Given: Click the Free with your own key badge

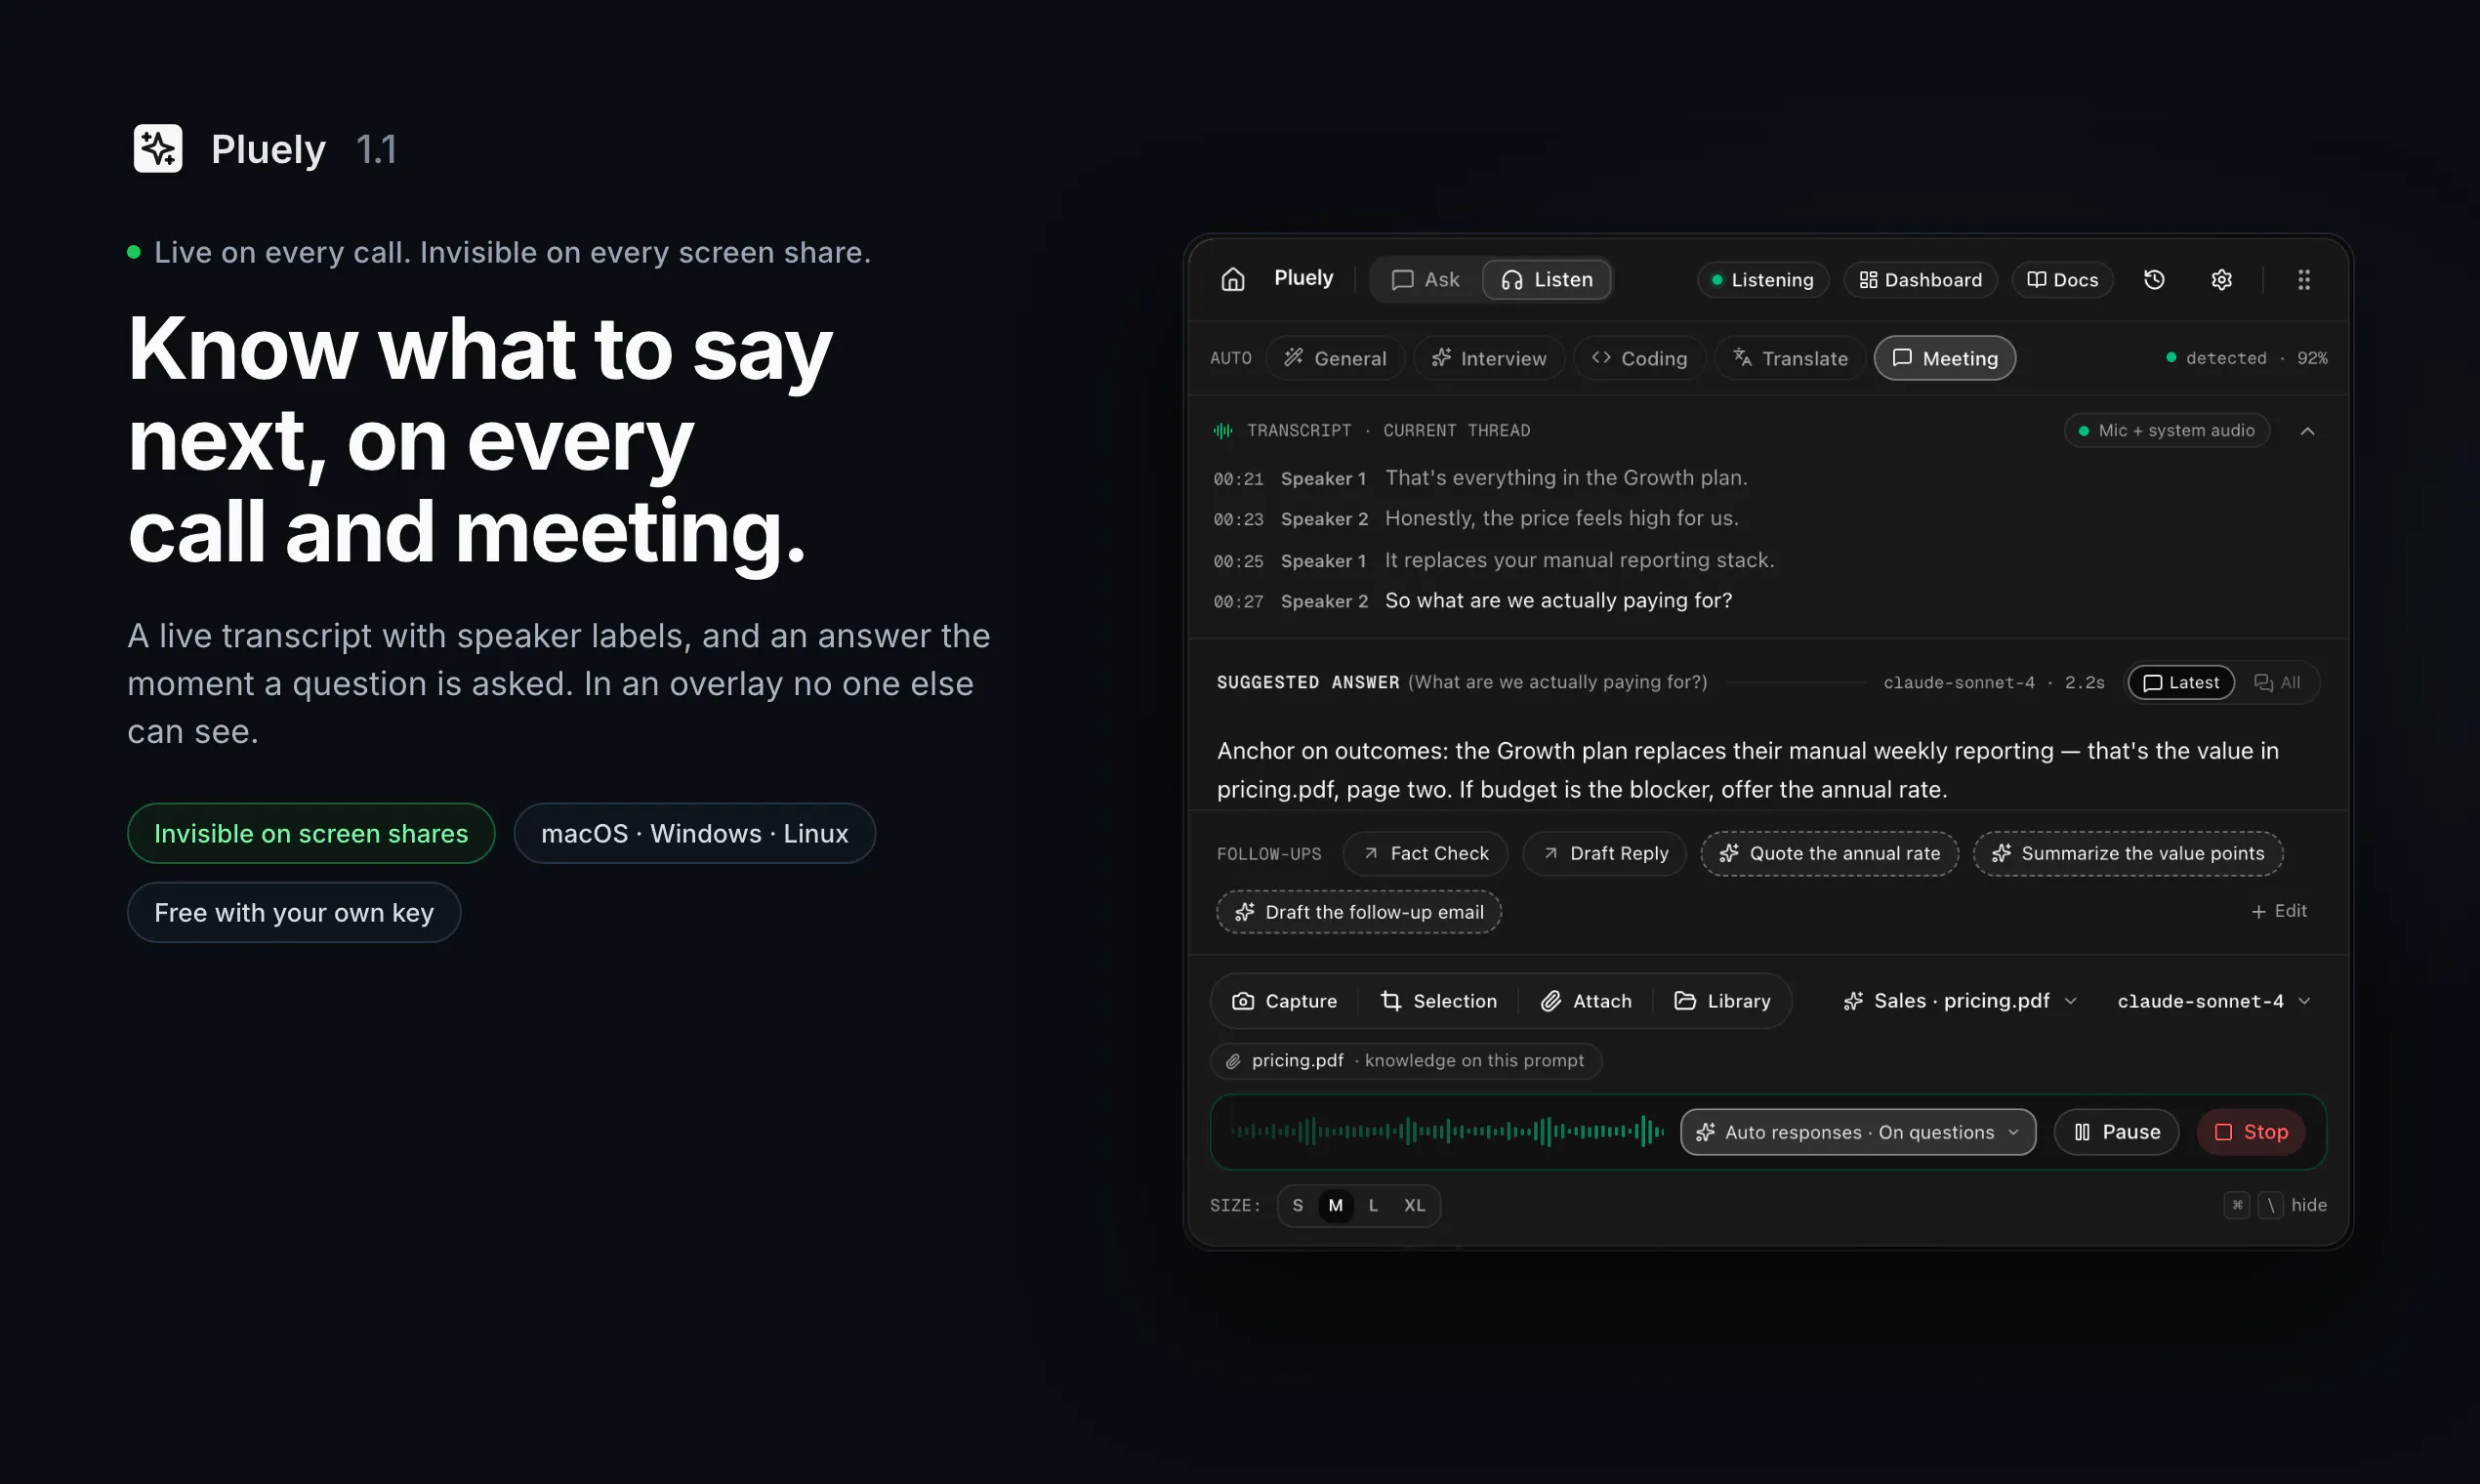Looking at the screenshot, I should [x=294, y=912].
